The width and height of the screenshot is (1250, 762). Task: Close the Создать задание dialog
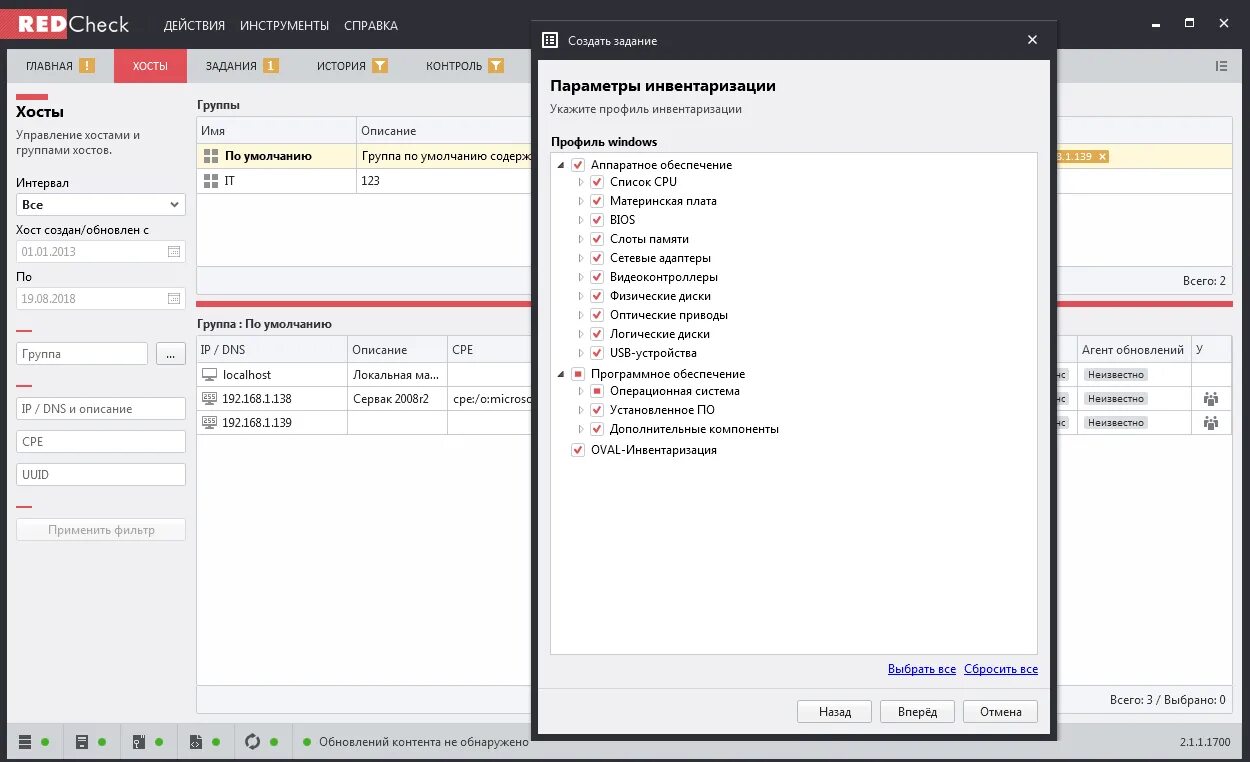tap(1032, 40)
